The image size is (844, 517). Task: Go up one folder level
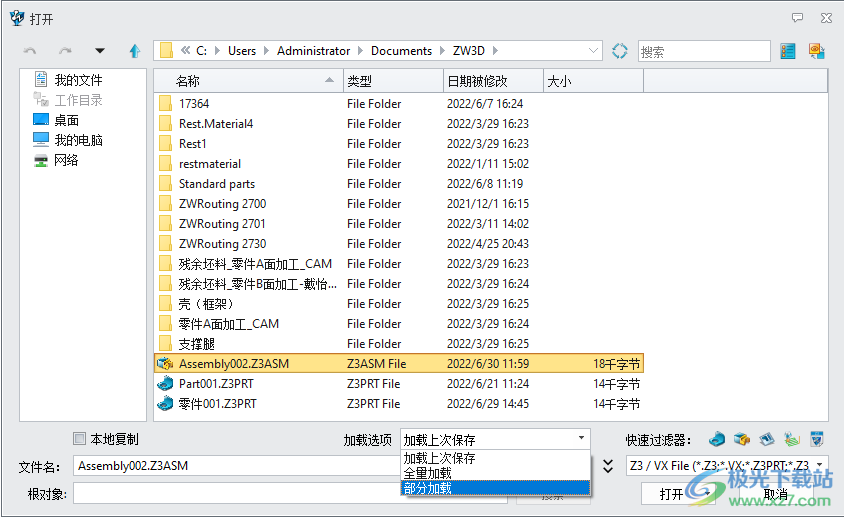click(x=135, y=51)
